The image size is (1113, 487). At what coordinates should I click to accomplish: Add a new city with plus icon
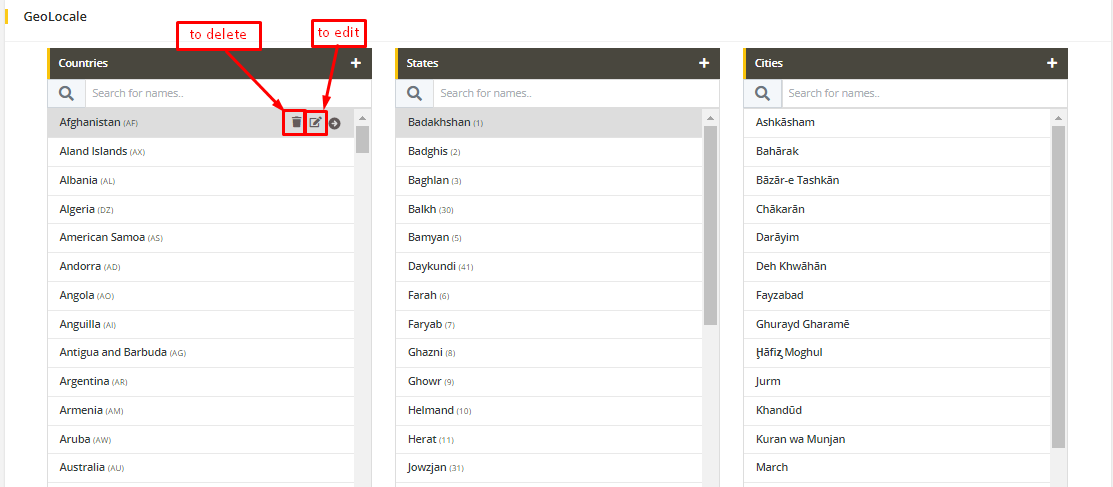point(1052,63)
